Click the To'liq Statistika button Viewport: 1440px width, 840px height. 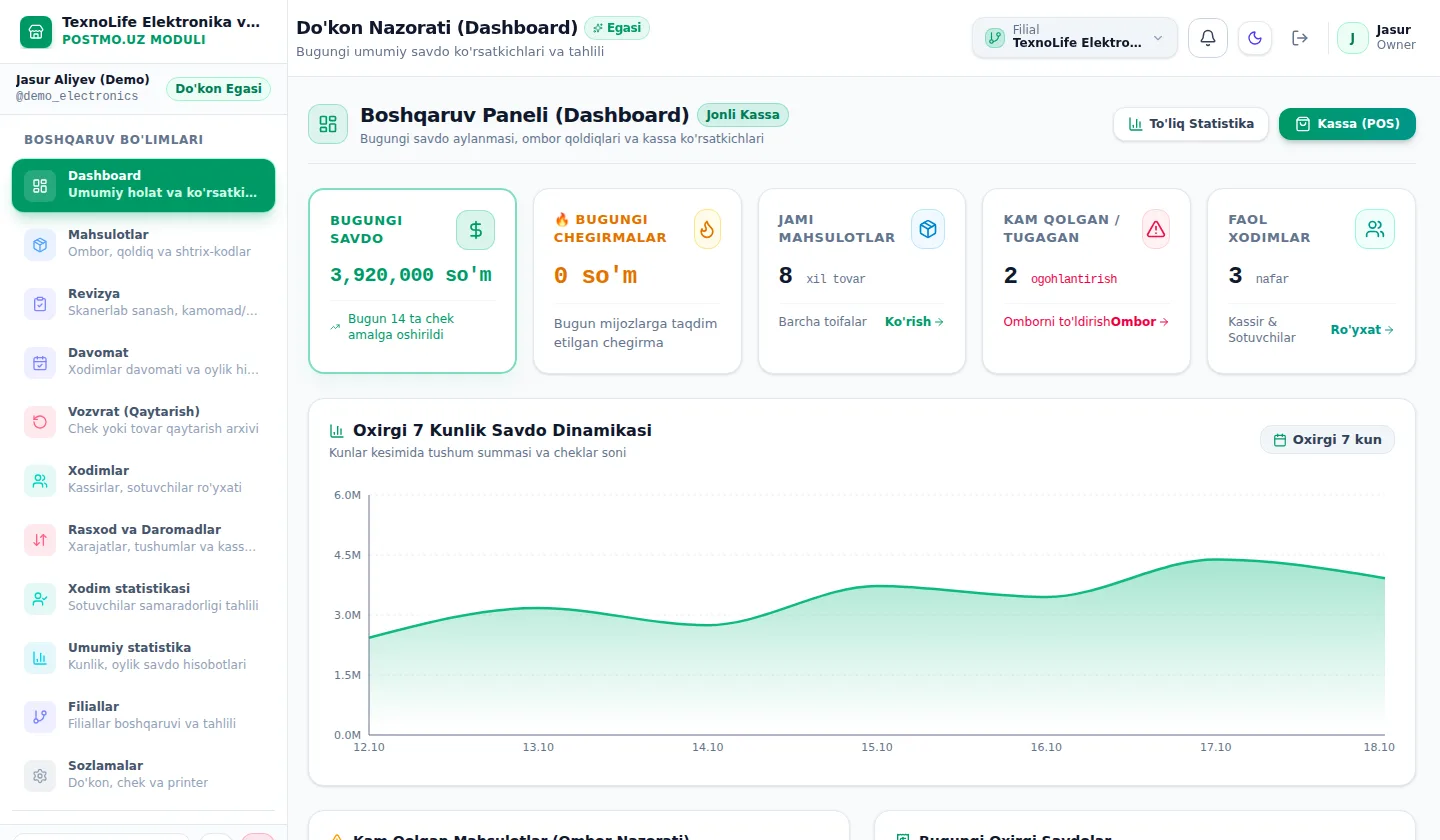[x=1191, y=124]
